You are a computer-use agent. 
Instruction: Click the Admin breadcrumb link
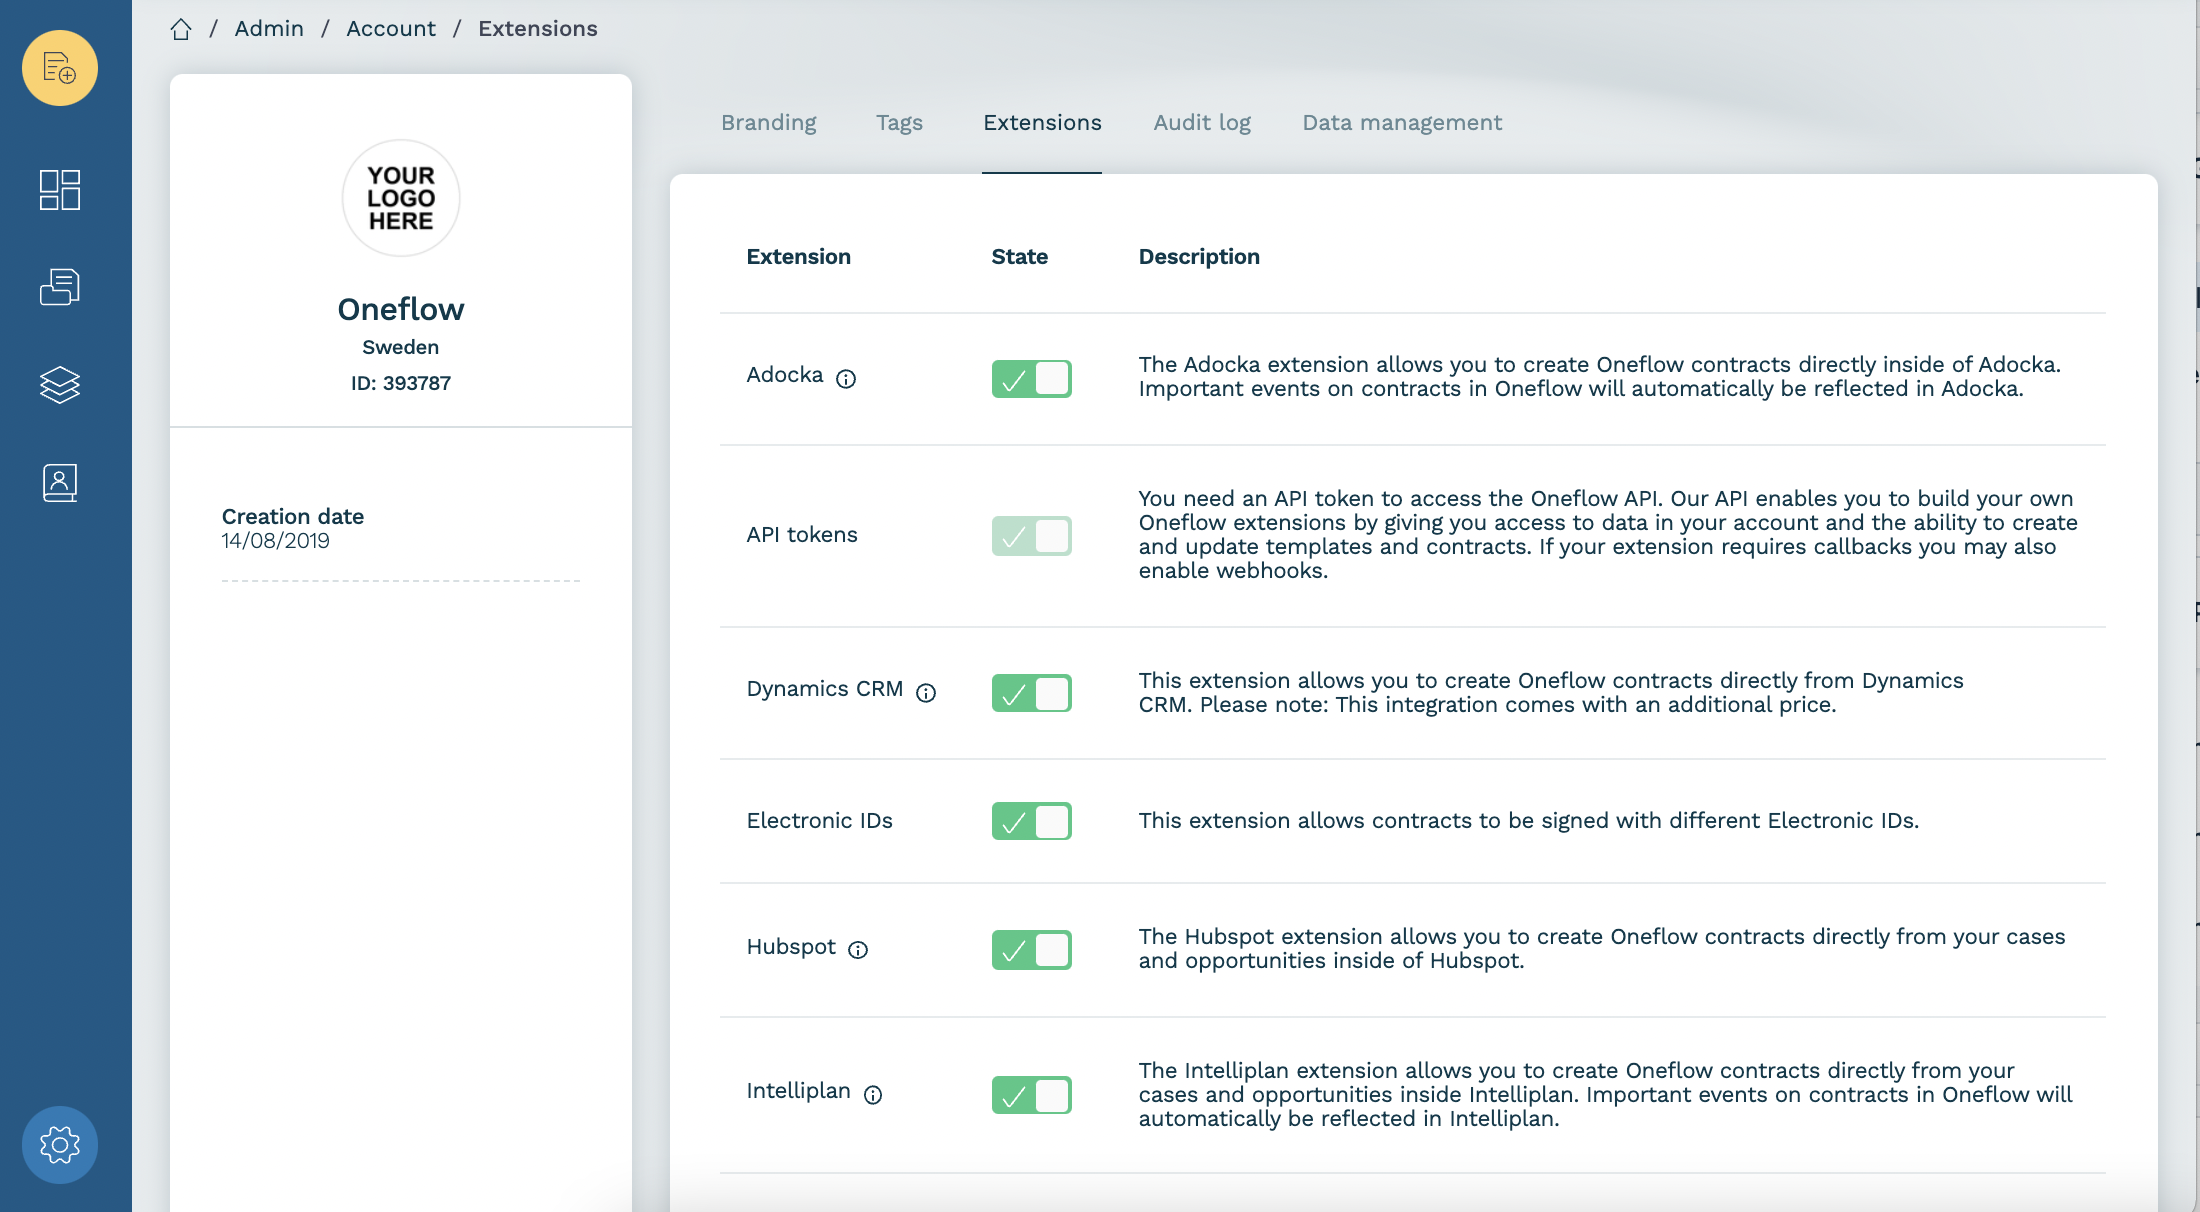pos(269,29)
